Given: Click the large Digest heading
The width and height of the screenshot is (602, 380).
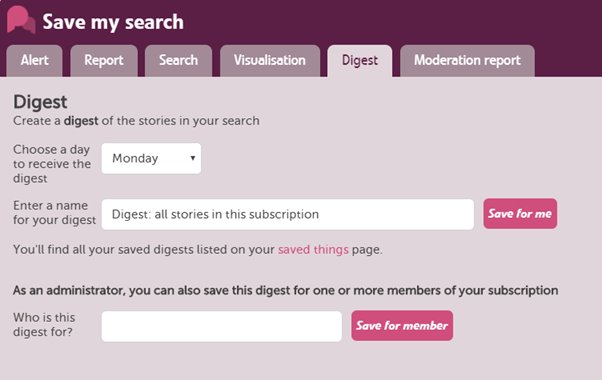Looking at the screenshot, I should pos(40,102).
